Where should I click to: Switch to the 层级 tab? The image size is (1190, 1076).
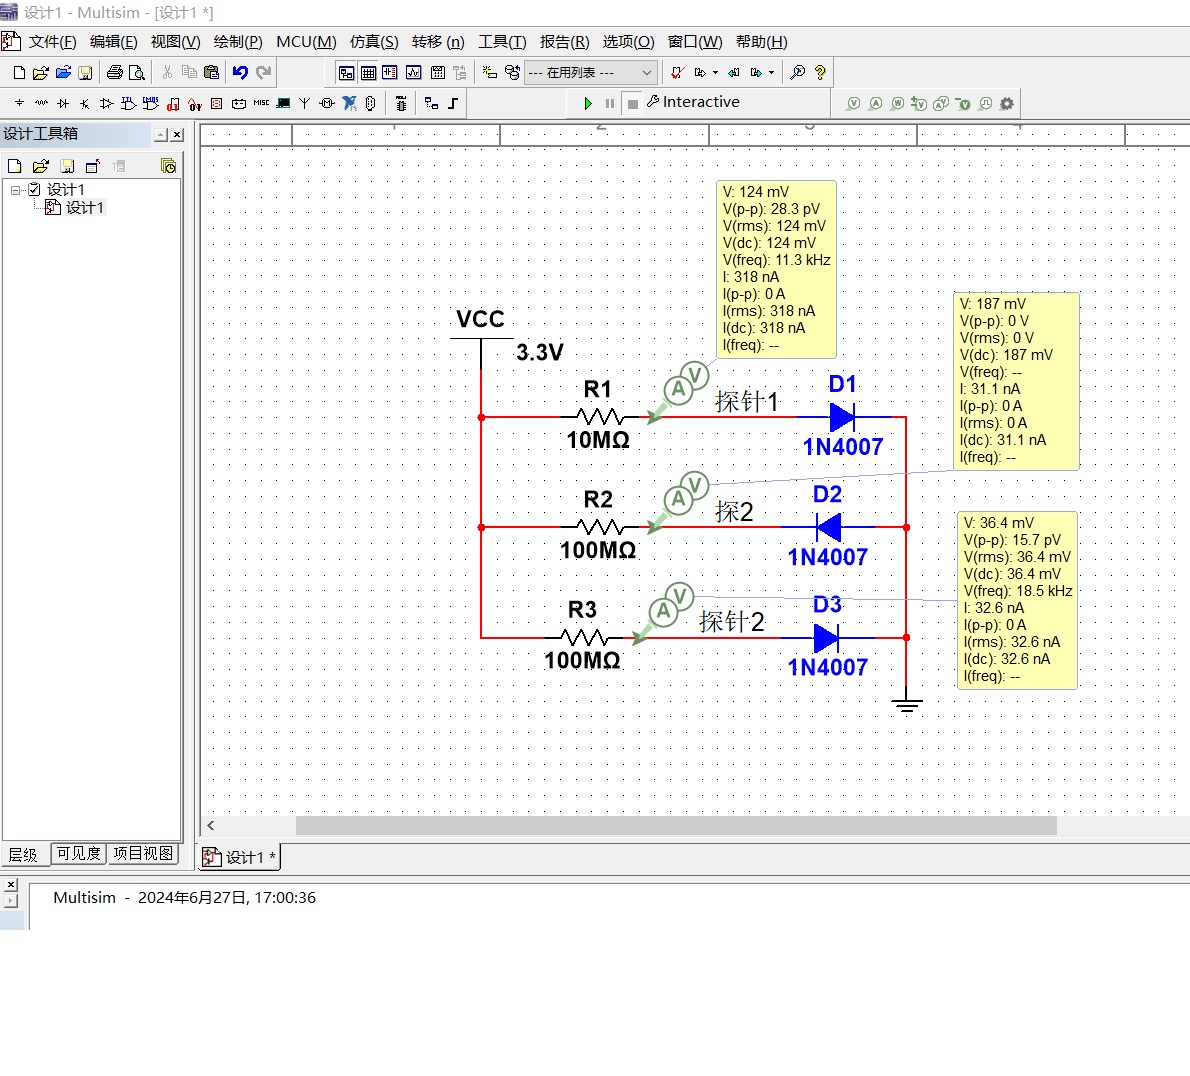click(24, 854)
